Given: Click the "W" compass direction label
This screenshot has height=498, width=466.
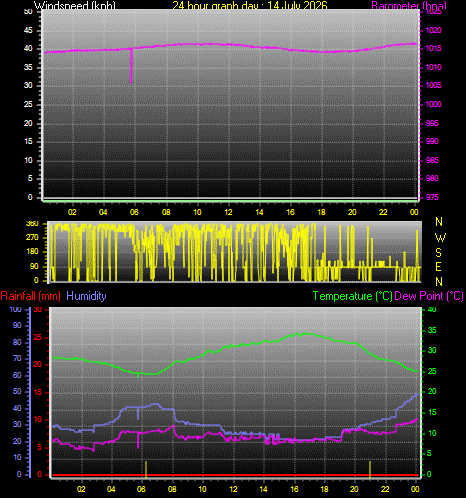Looking at the screenshot, I should 440,238.
